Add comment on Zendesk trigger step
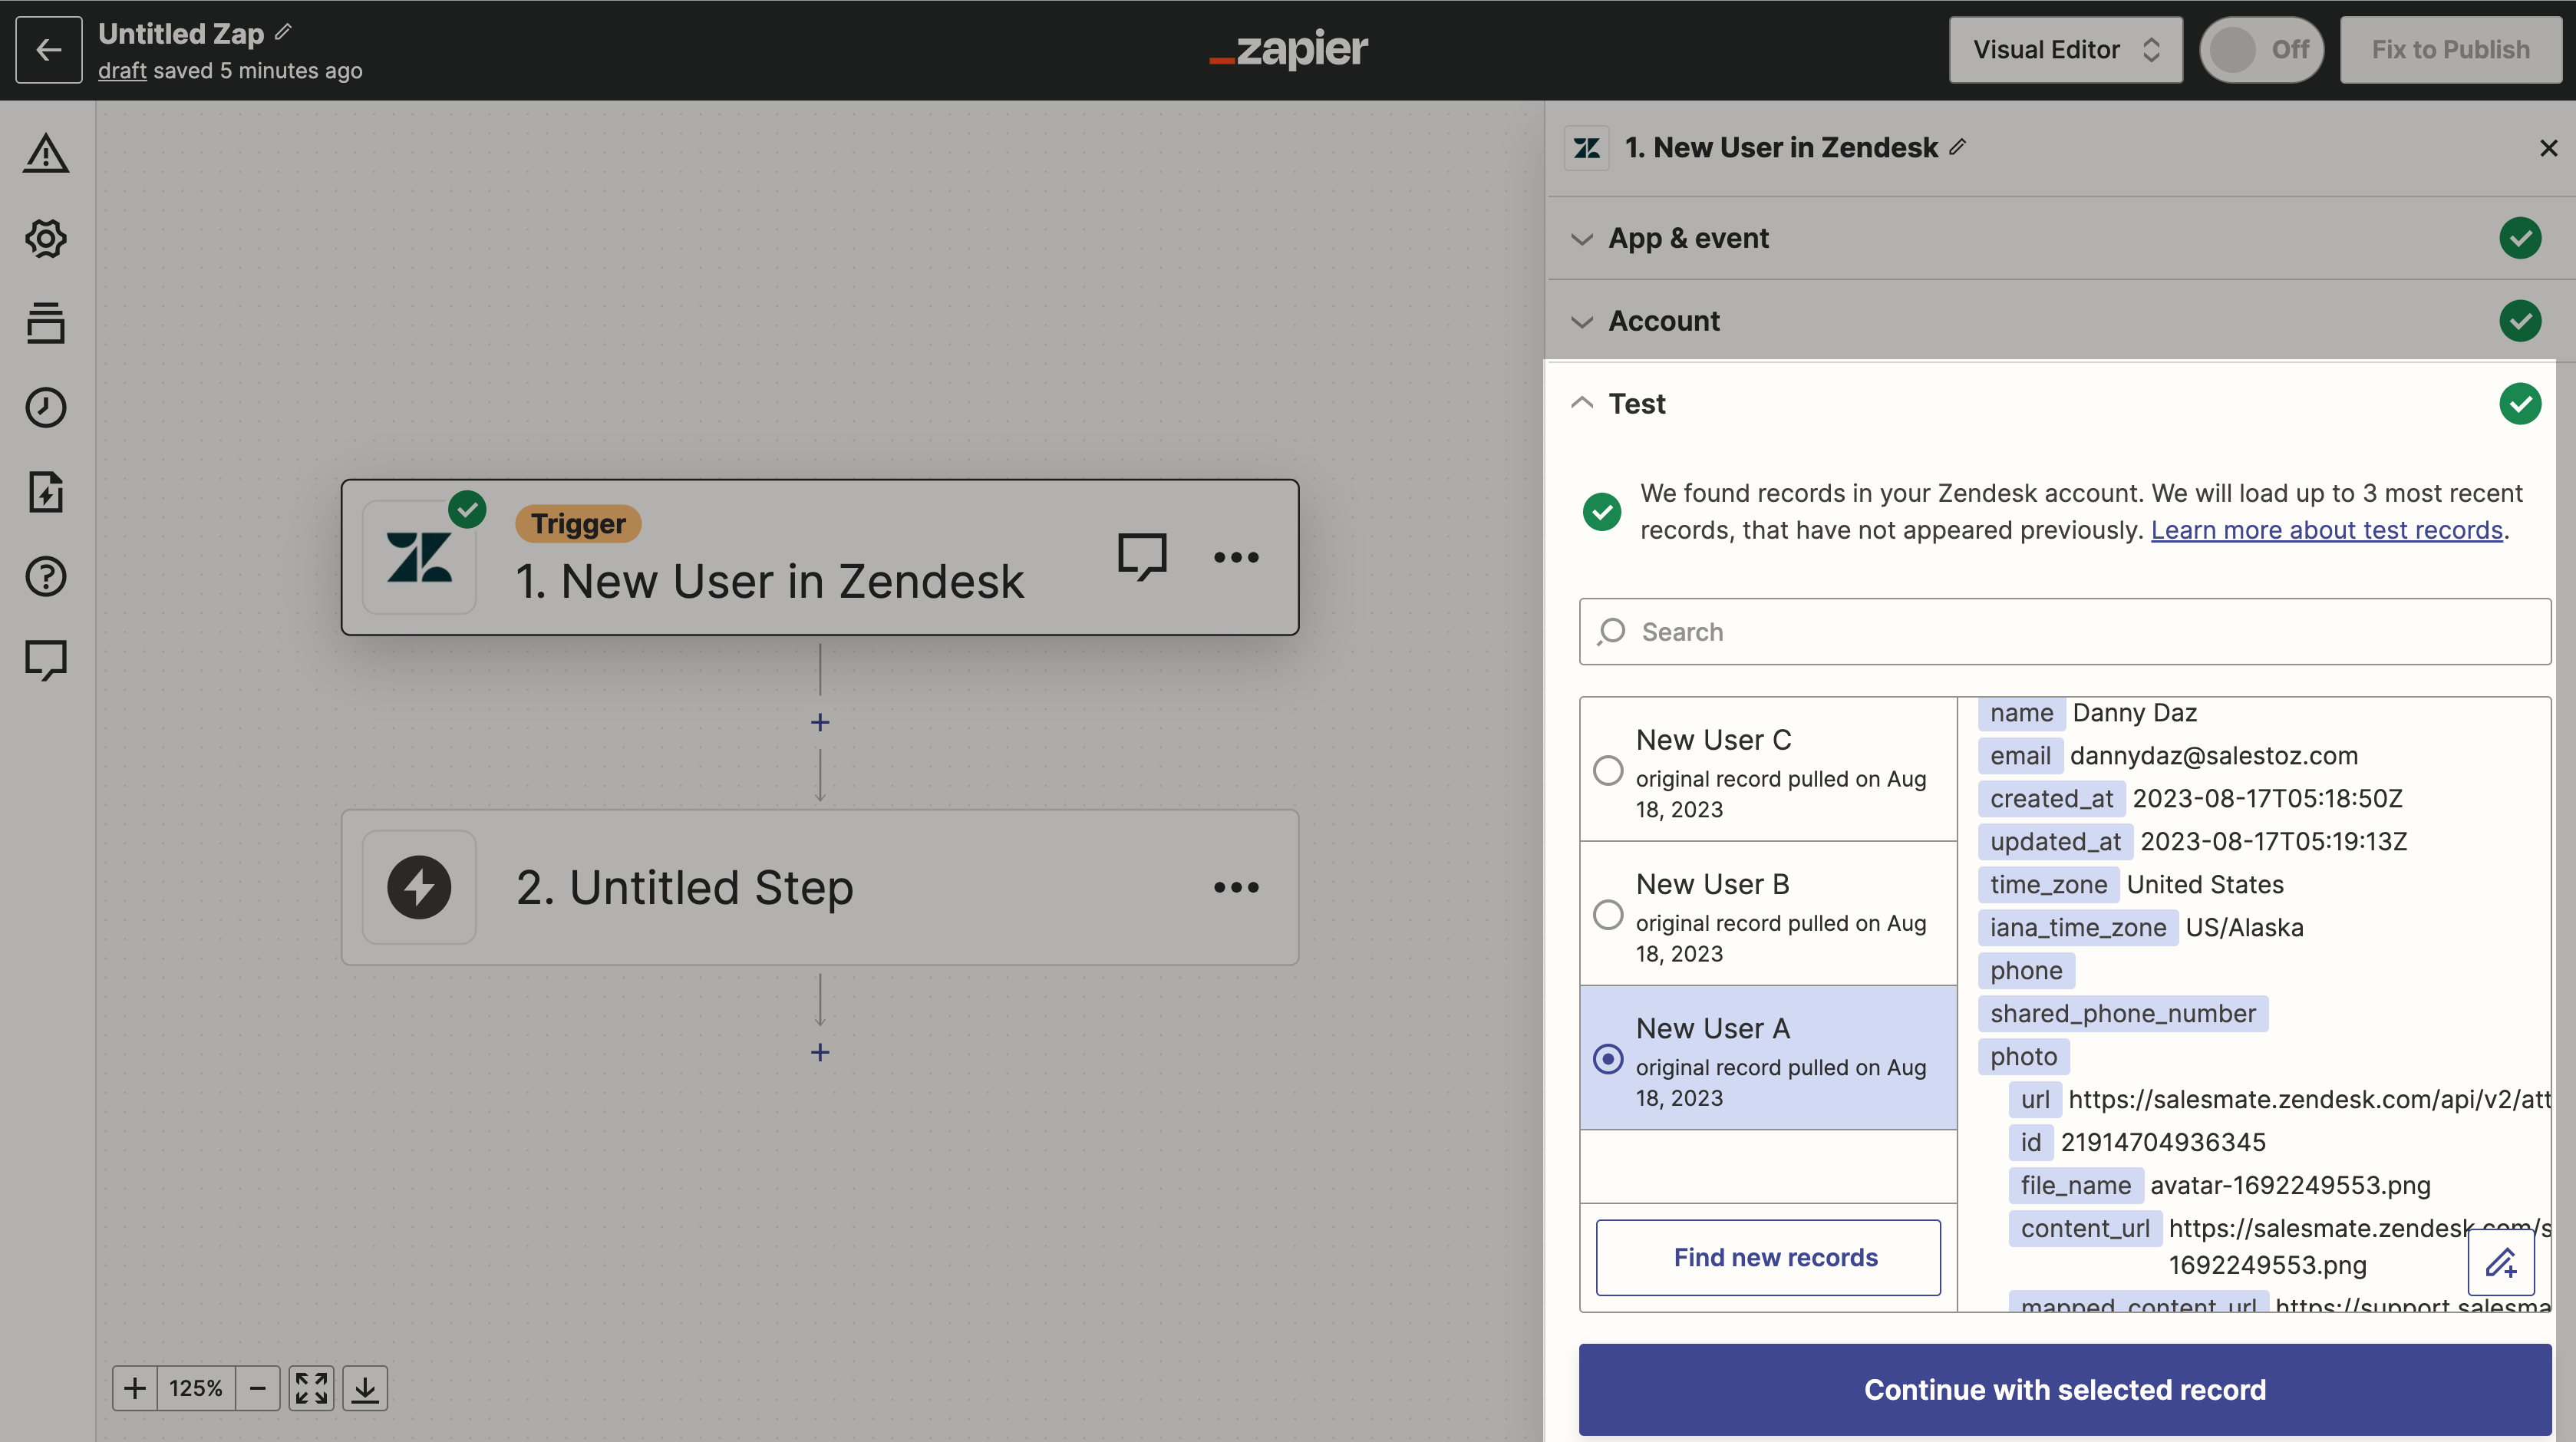Image resolution: width=2576 pixels, height=1442 pixels. (1142, 556)
